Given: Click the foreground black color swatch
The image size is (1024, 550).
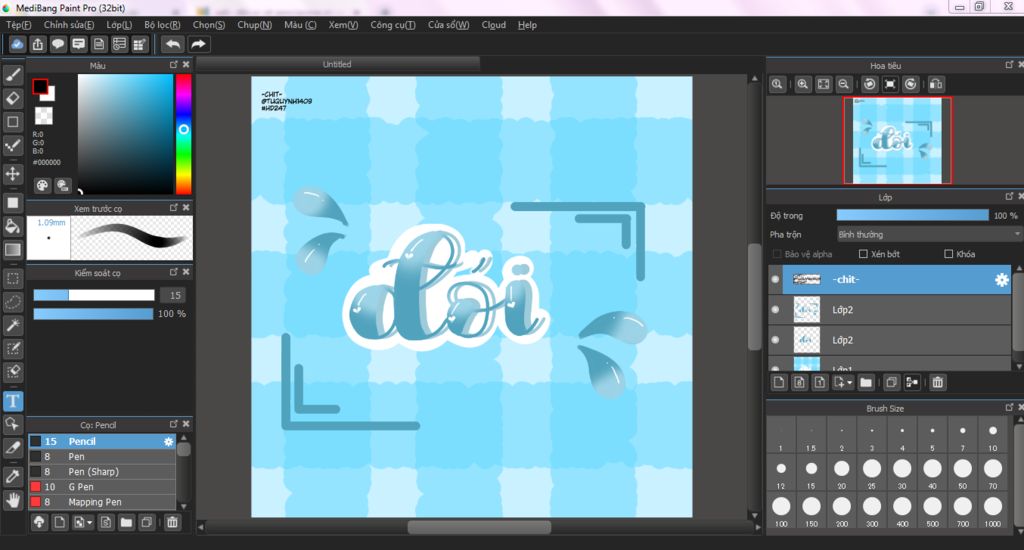Looking at the screenshot, I should pos(40,86).
